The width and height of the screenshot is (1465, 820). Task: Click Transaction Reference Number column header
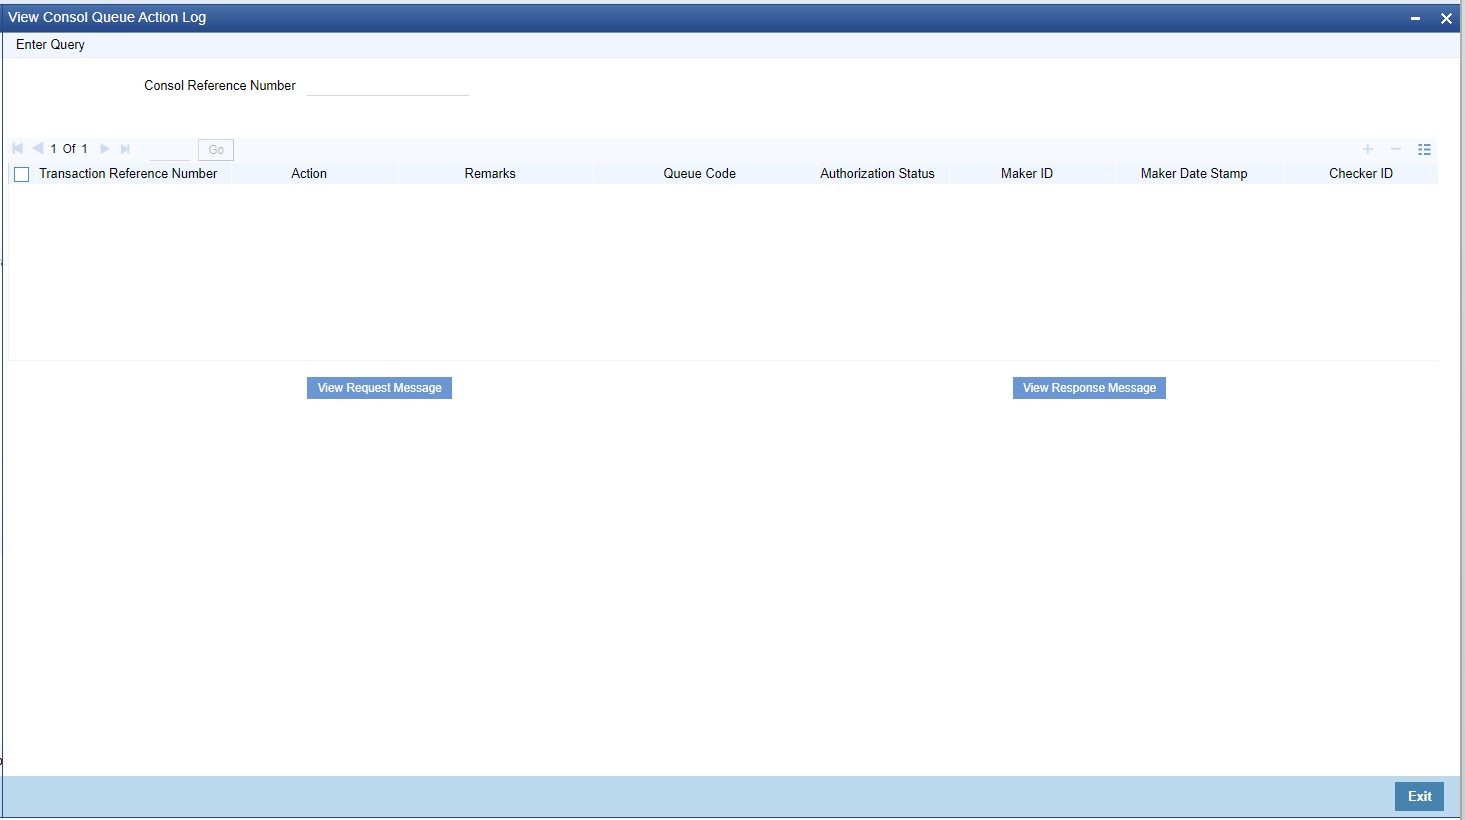click(x=128, y=174)
